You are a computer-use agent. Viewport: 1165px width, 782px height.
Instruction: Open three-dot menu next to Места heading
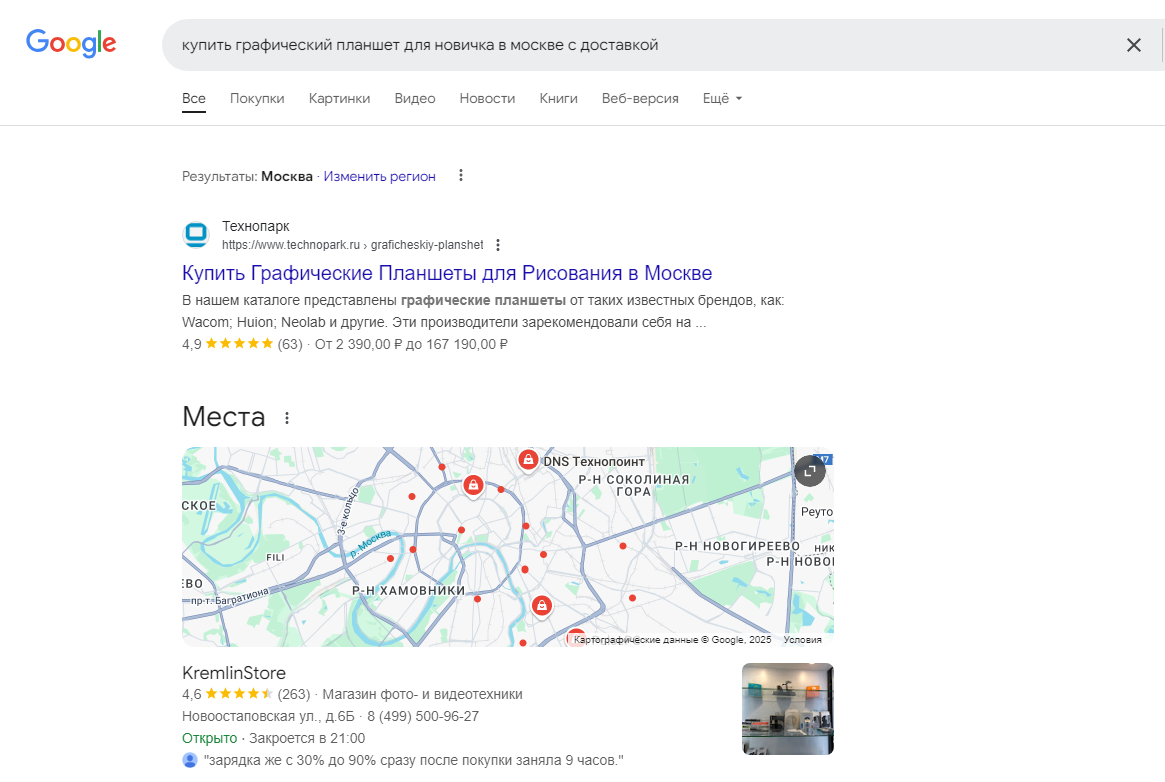click(x=287, y=418)
